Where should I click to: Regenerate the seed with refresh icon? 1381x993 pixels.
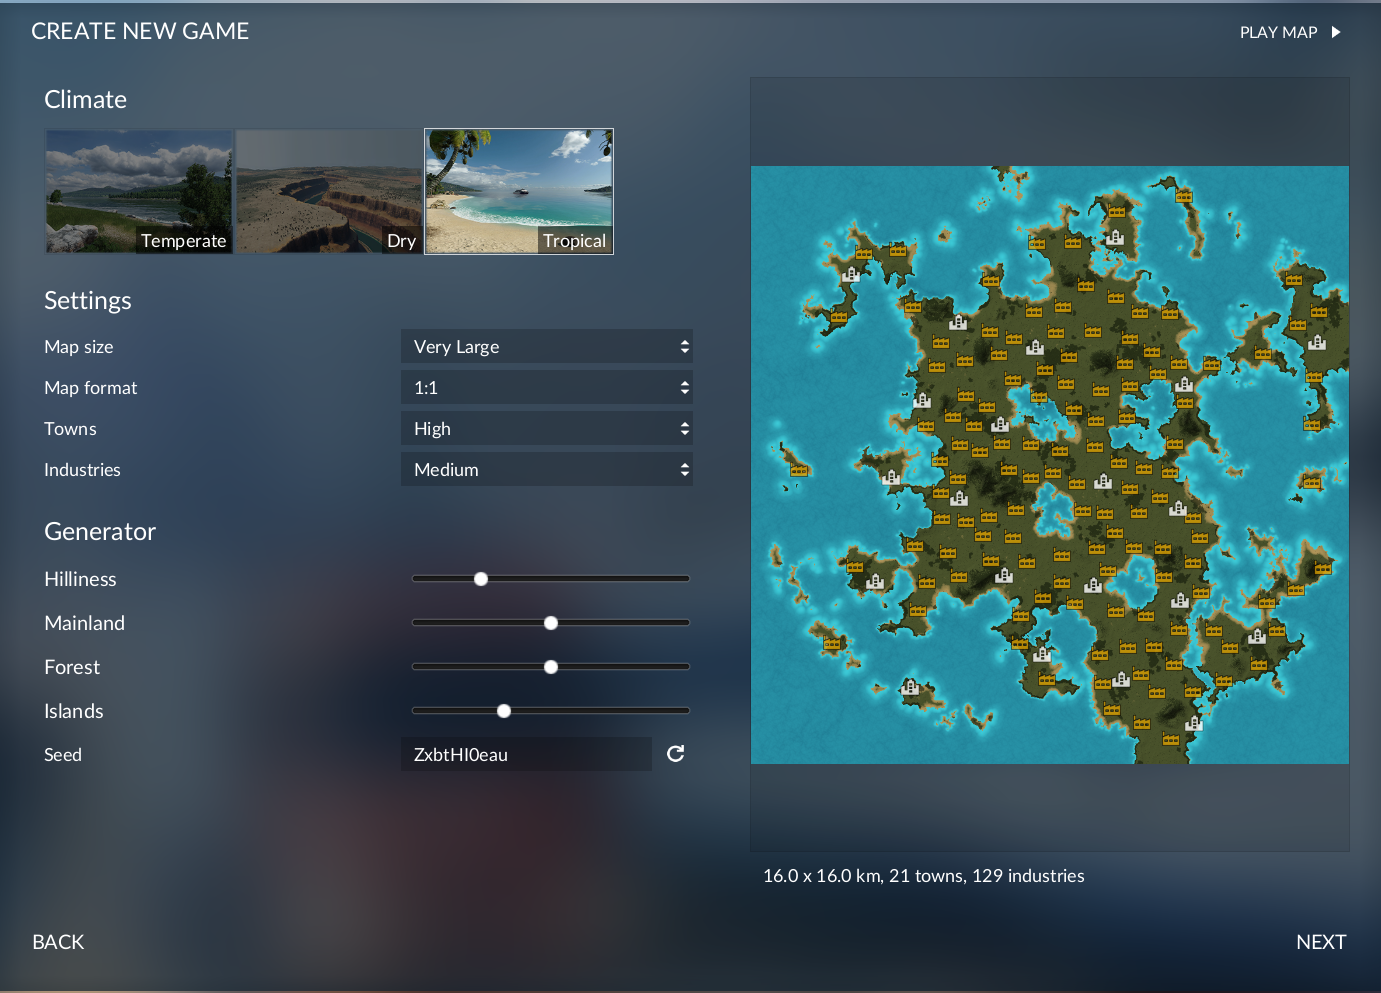coord(676,754)
